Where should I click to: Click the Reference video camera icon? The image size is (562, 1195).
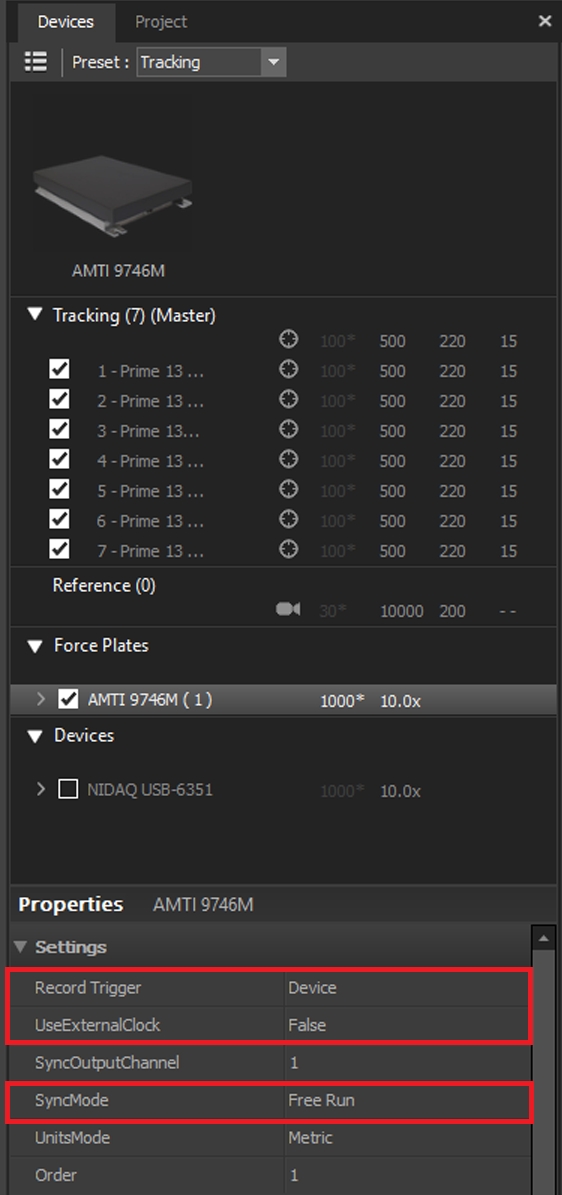287,610
